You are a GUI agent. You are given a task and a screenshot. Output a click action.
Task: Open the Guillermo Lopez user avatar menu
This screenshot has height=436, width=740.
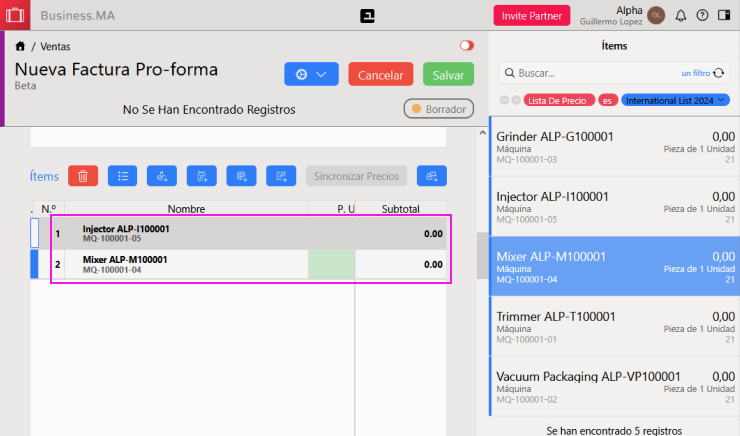pyautogui.click(x=656, y=16)
